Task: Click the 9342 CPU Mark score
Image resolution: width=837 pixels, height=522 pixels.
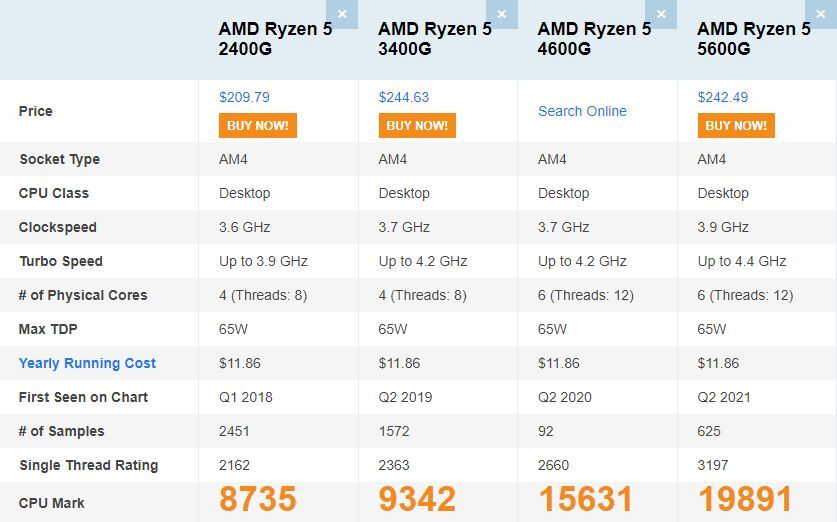Action: (x=417, y=500)
